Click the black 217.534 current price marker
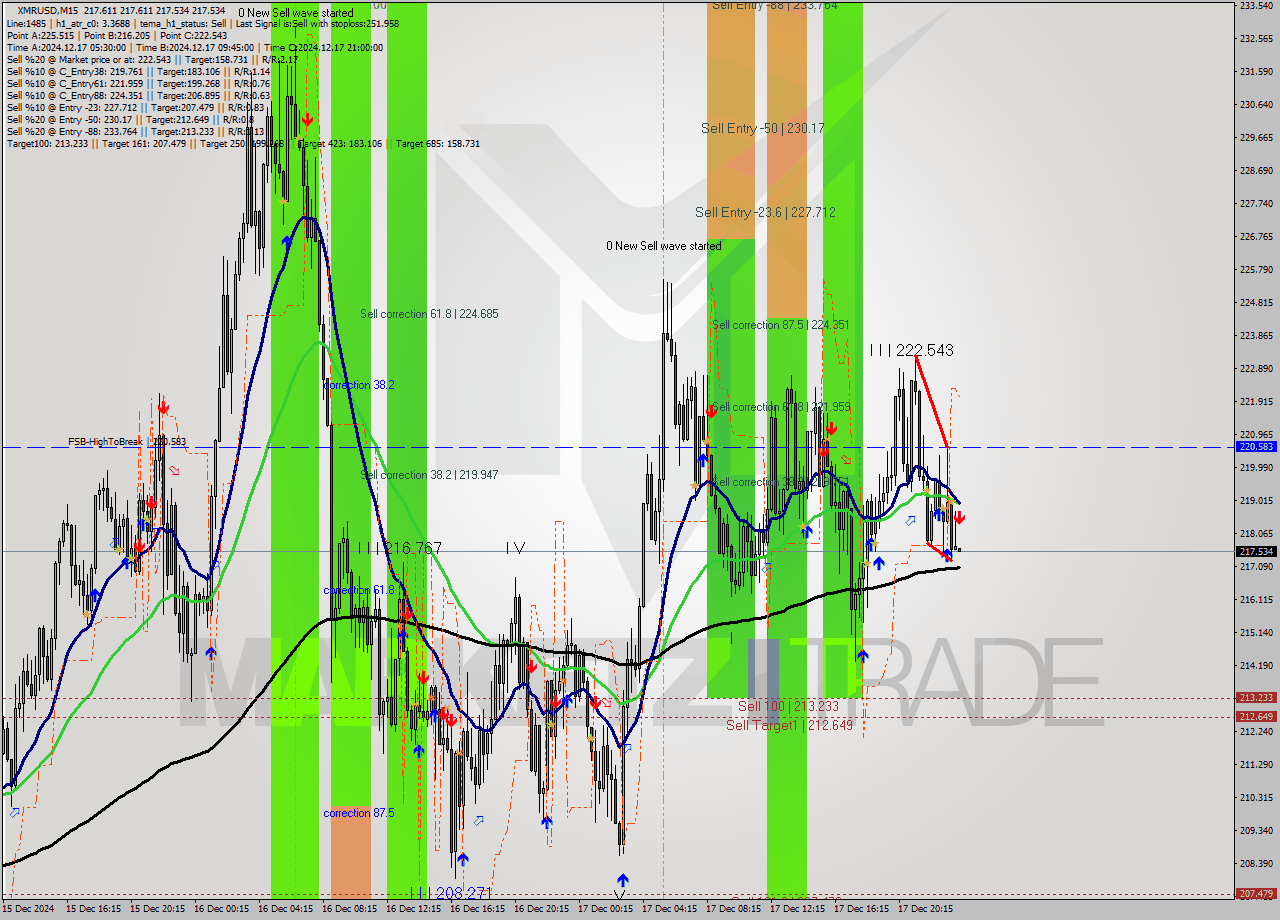1280x920 pixels. coord(1256,551)
